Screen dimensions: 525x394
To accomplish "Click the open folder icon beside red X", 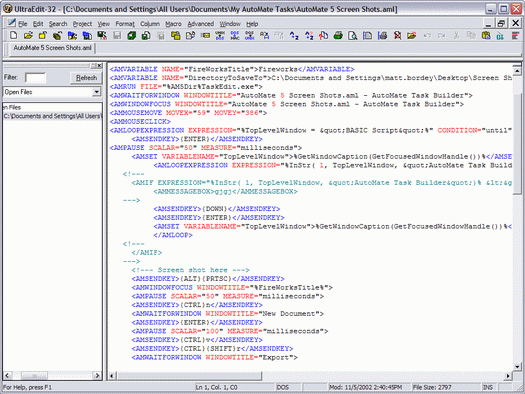I will pos(412,35).
